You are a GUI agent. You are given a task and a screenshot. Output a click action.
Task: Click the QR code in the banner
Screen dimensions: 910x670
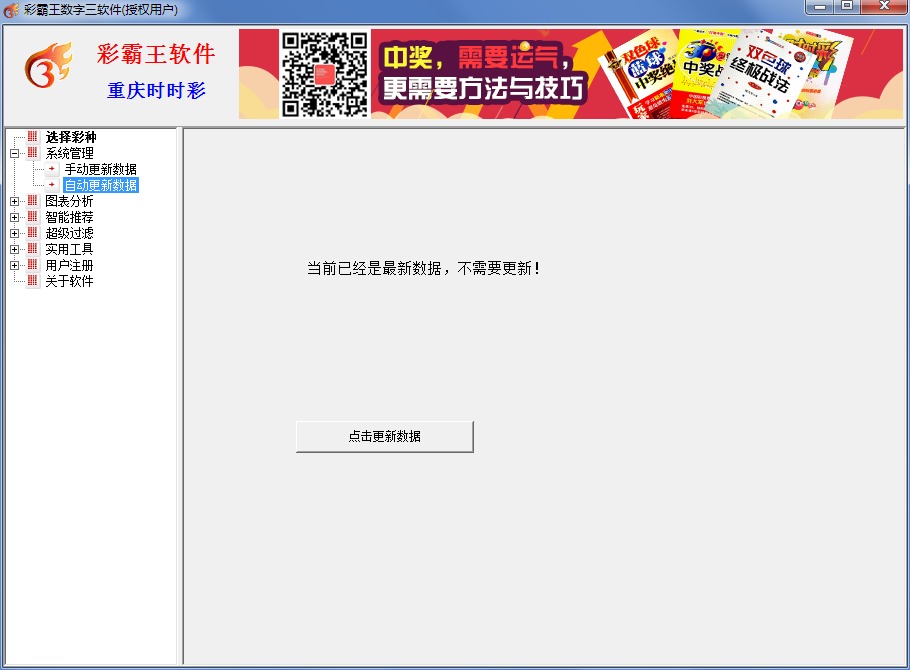[x=324, y=74]
